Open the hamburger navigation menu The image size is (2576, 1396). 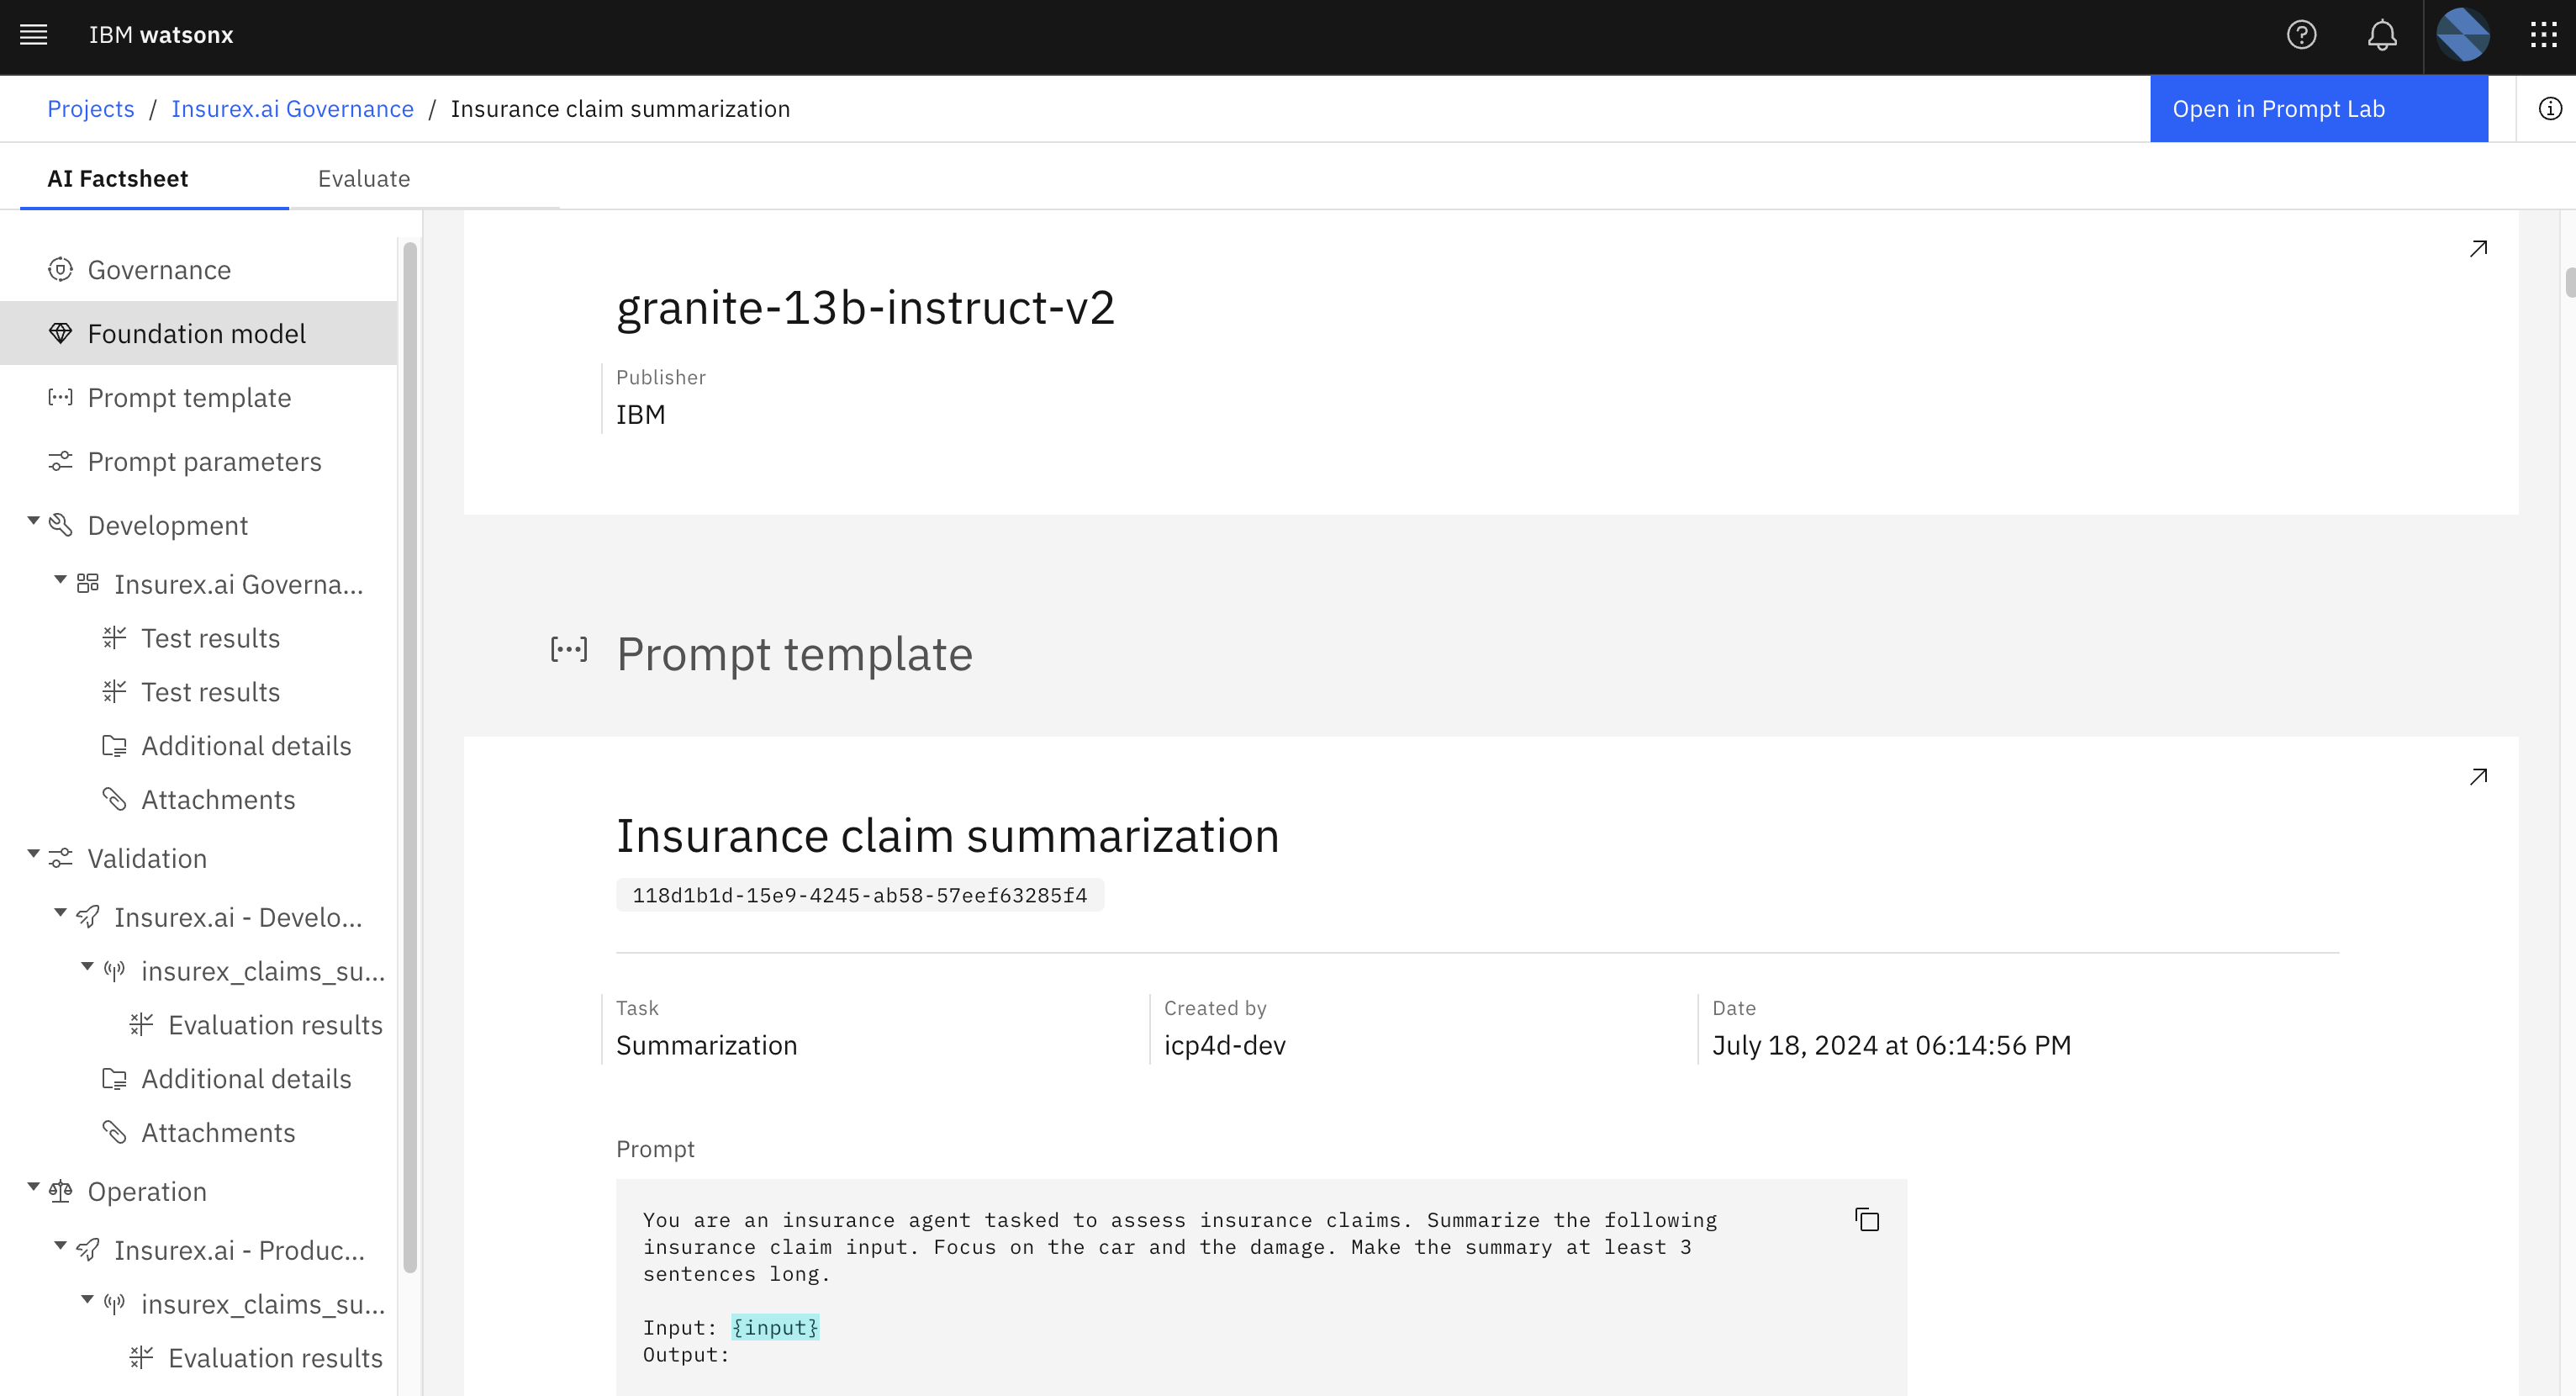point(33,34)
